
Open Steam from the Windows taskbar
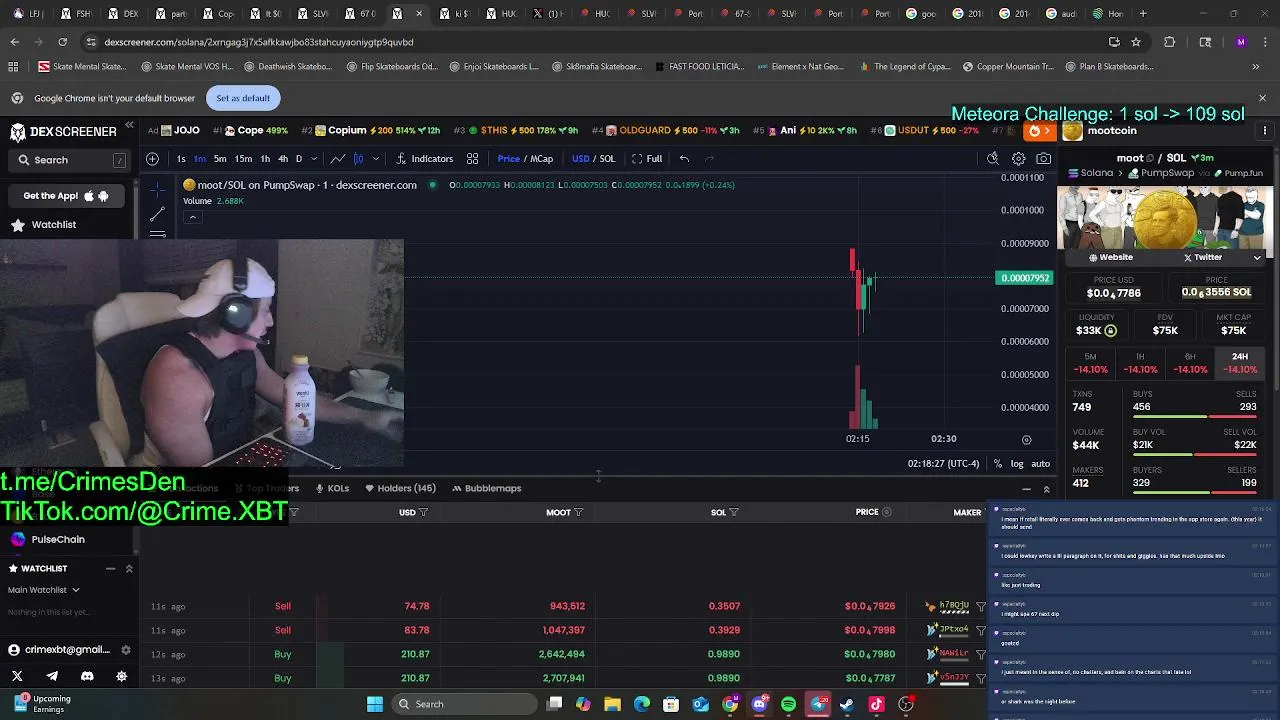pyautogui.click(x=847, y=704)
